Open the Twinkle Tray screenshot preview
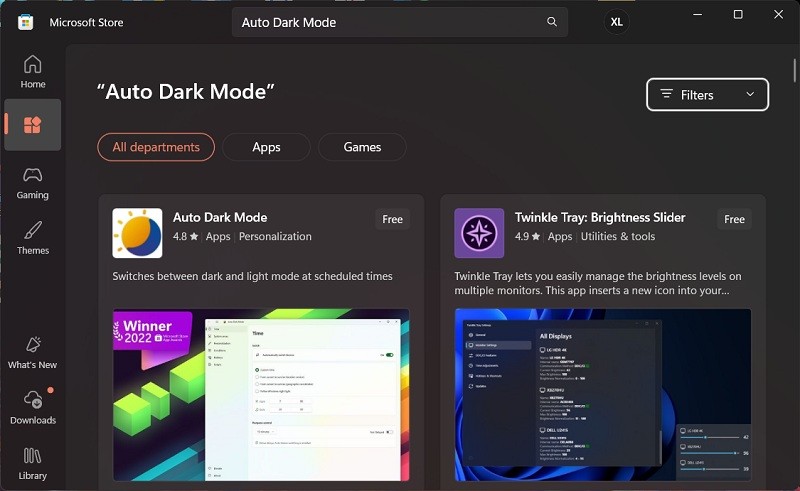 tap(603, 395)
